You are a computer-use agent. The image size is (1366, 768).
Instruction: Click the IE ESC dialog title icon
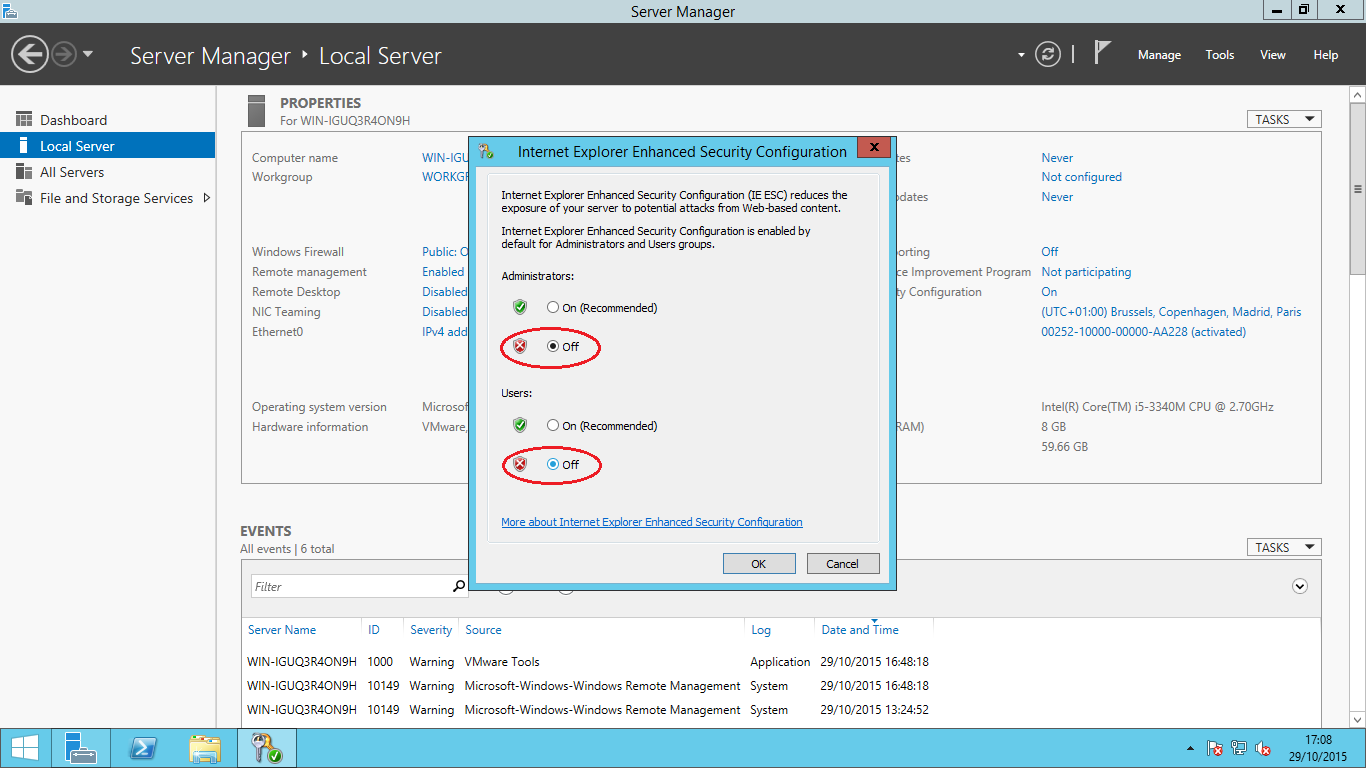pos(487,152)
